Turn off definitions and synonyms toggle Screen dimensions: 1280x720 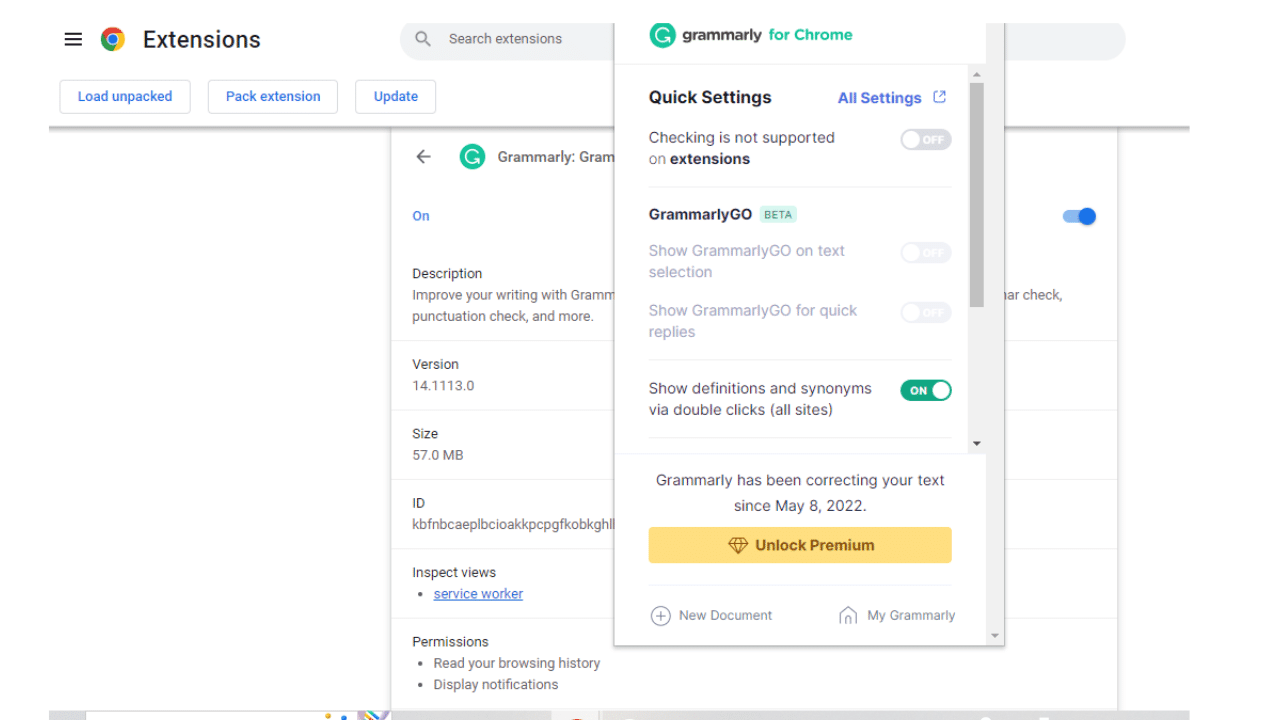click(925, 391)
